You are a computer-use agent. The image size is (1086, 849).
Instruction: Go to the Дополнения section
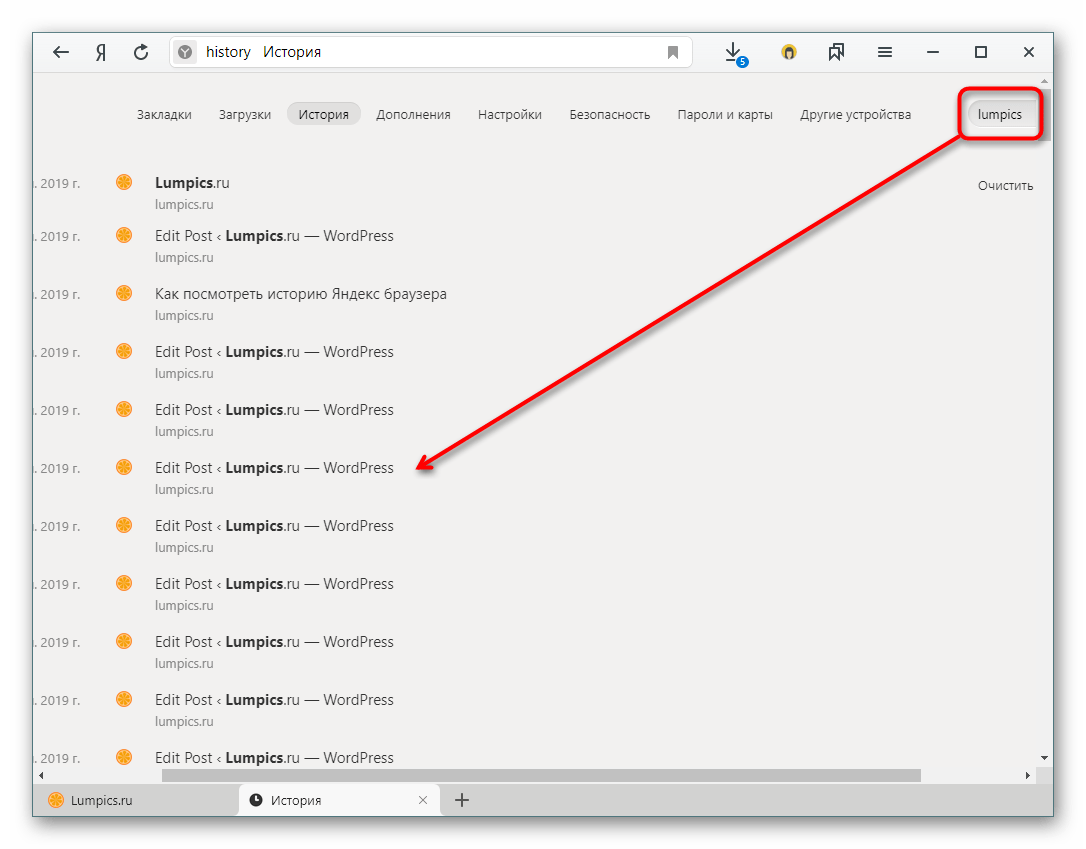click(413, 114)
